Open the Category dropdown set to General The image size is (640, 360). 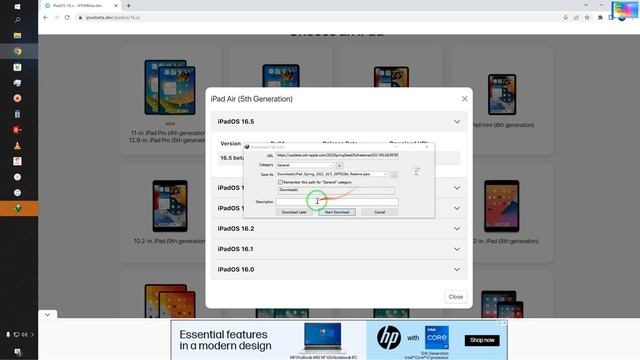pyautogui.click(x=304, y=165)
